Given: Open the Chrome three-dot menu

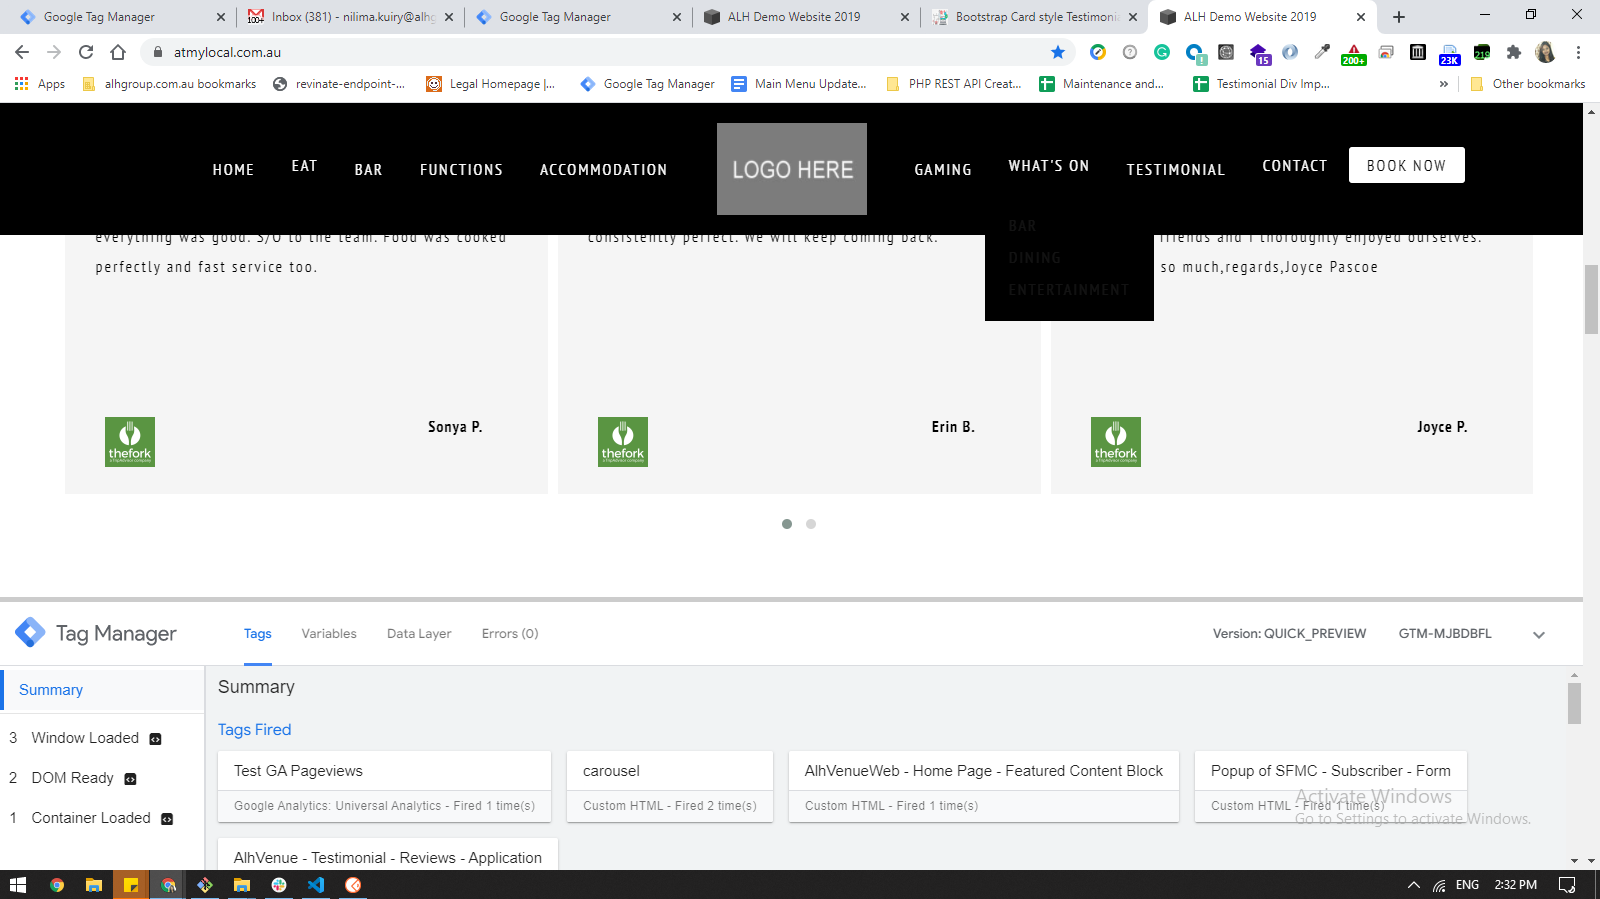Looking at the screenshot, I should click(1578, 52).
